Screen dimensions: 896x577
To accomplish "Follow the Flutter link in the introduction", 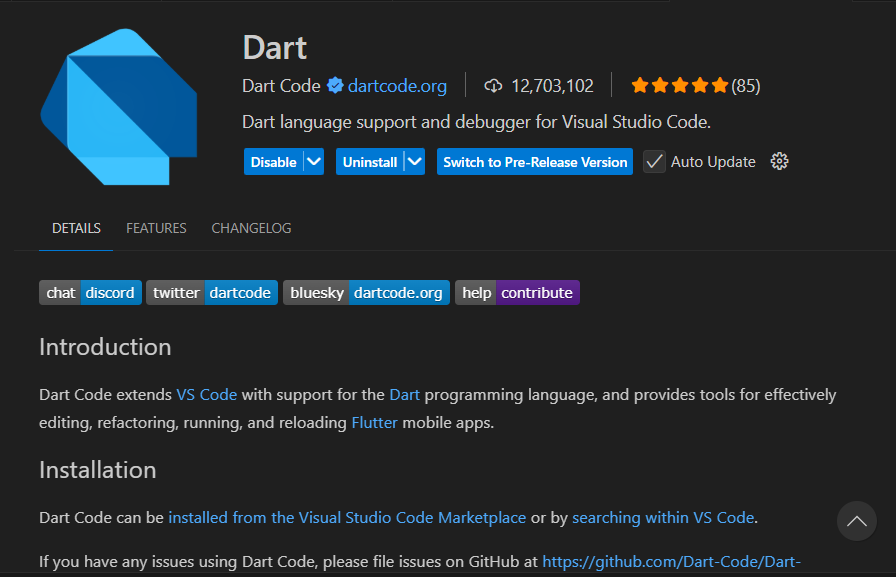I will pyautogui.click(x=374, y=422).
